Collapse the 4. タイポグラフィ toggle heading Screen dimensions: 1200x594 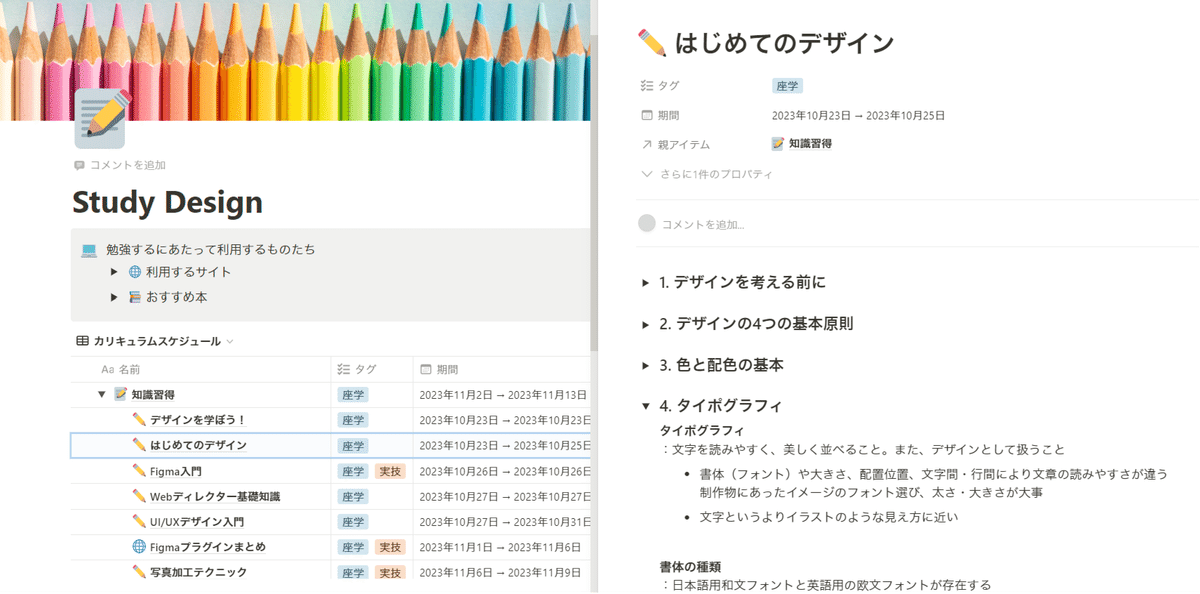tap(645, 406)
